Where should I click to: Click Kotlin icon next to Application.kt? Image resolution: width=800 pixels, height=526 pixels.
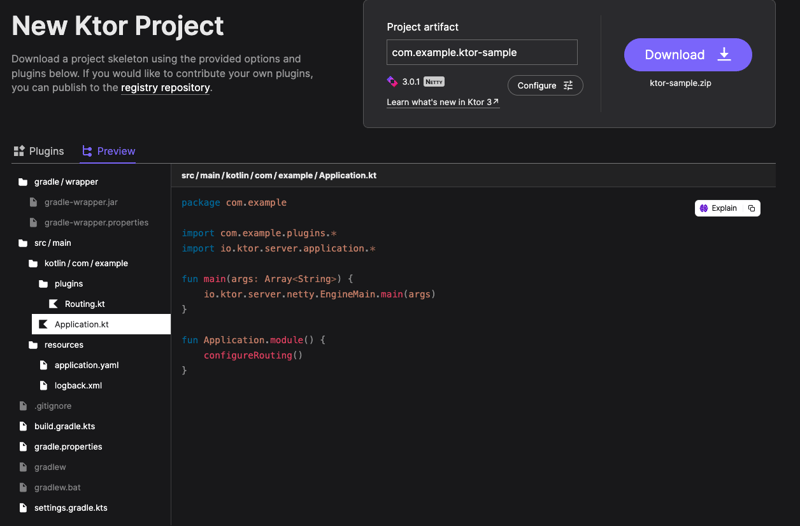pos(43,324)
